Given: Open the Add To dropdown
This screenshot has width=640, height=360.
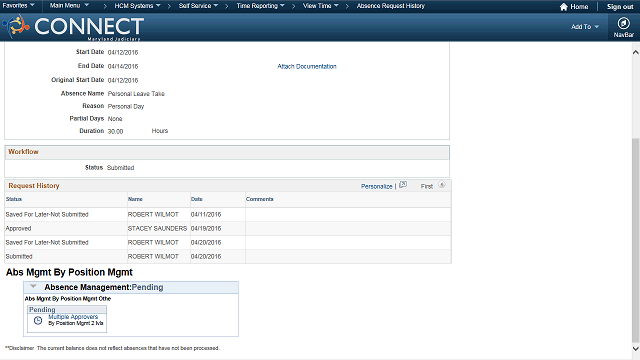Looking at the screenshot, I should pos(584,27).
